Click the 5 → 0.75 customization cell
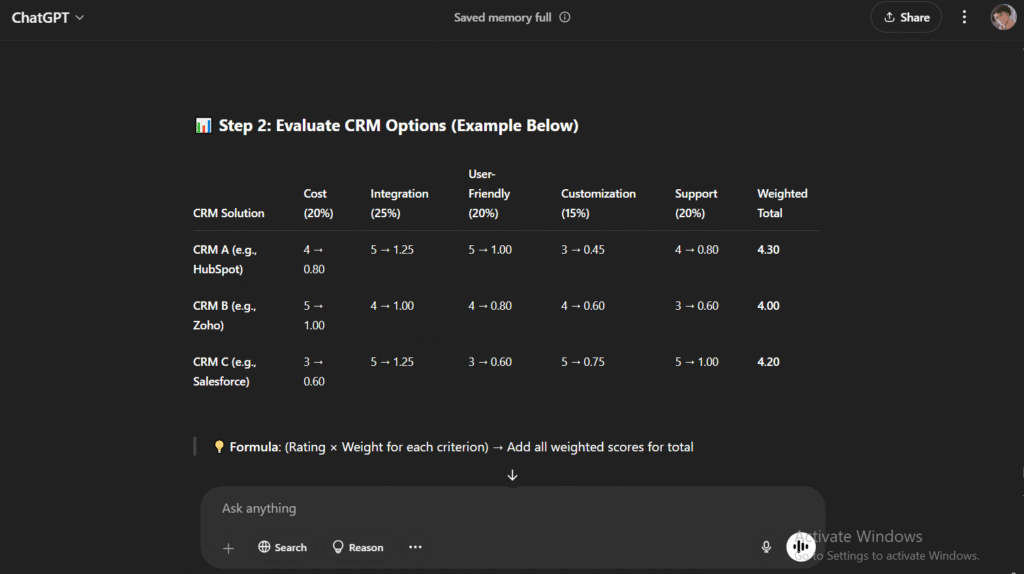Screen dimensions: 1024x574 click(583, 362)
